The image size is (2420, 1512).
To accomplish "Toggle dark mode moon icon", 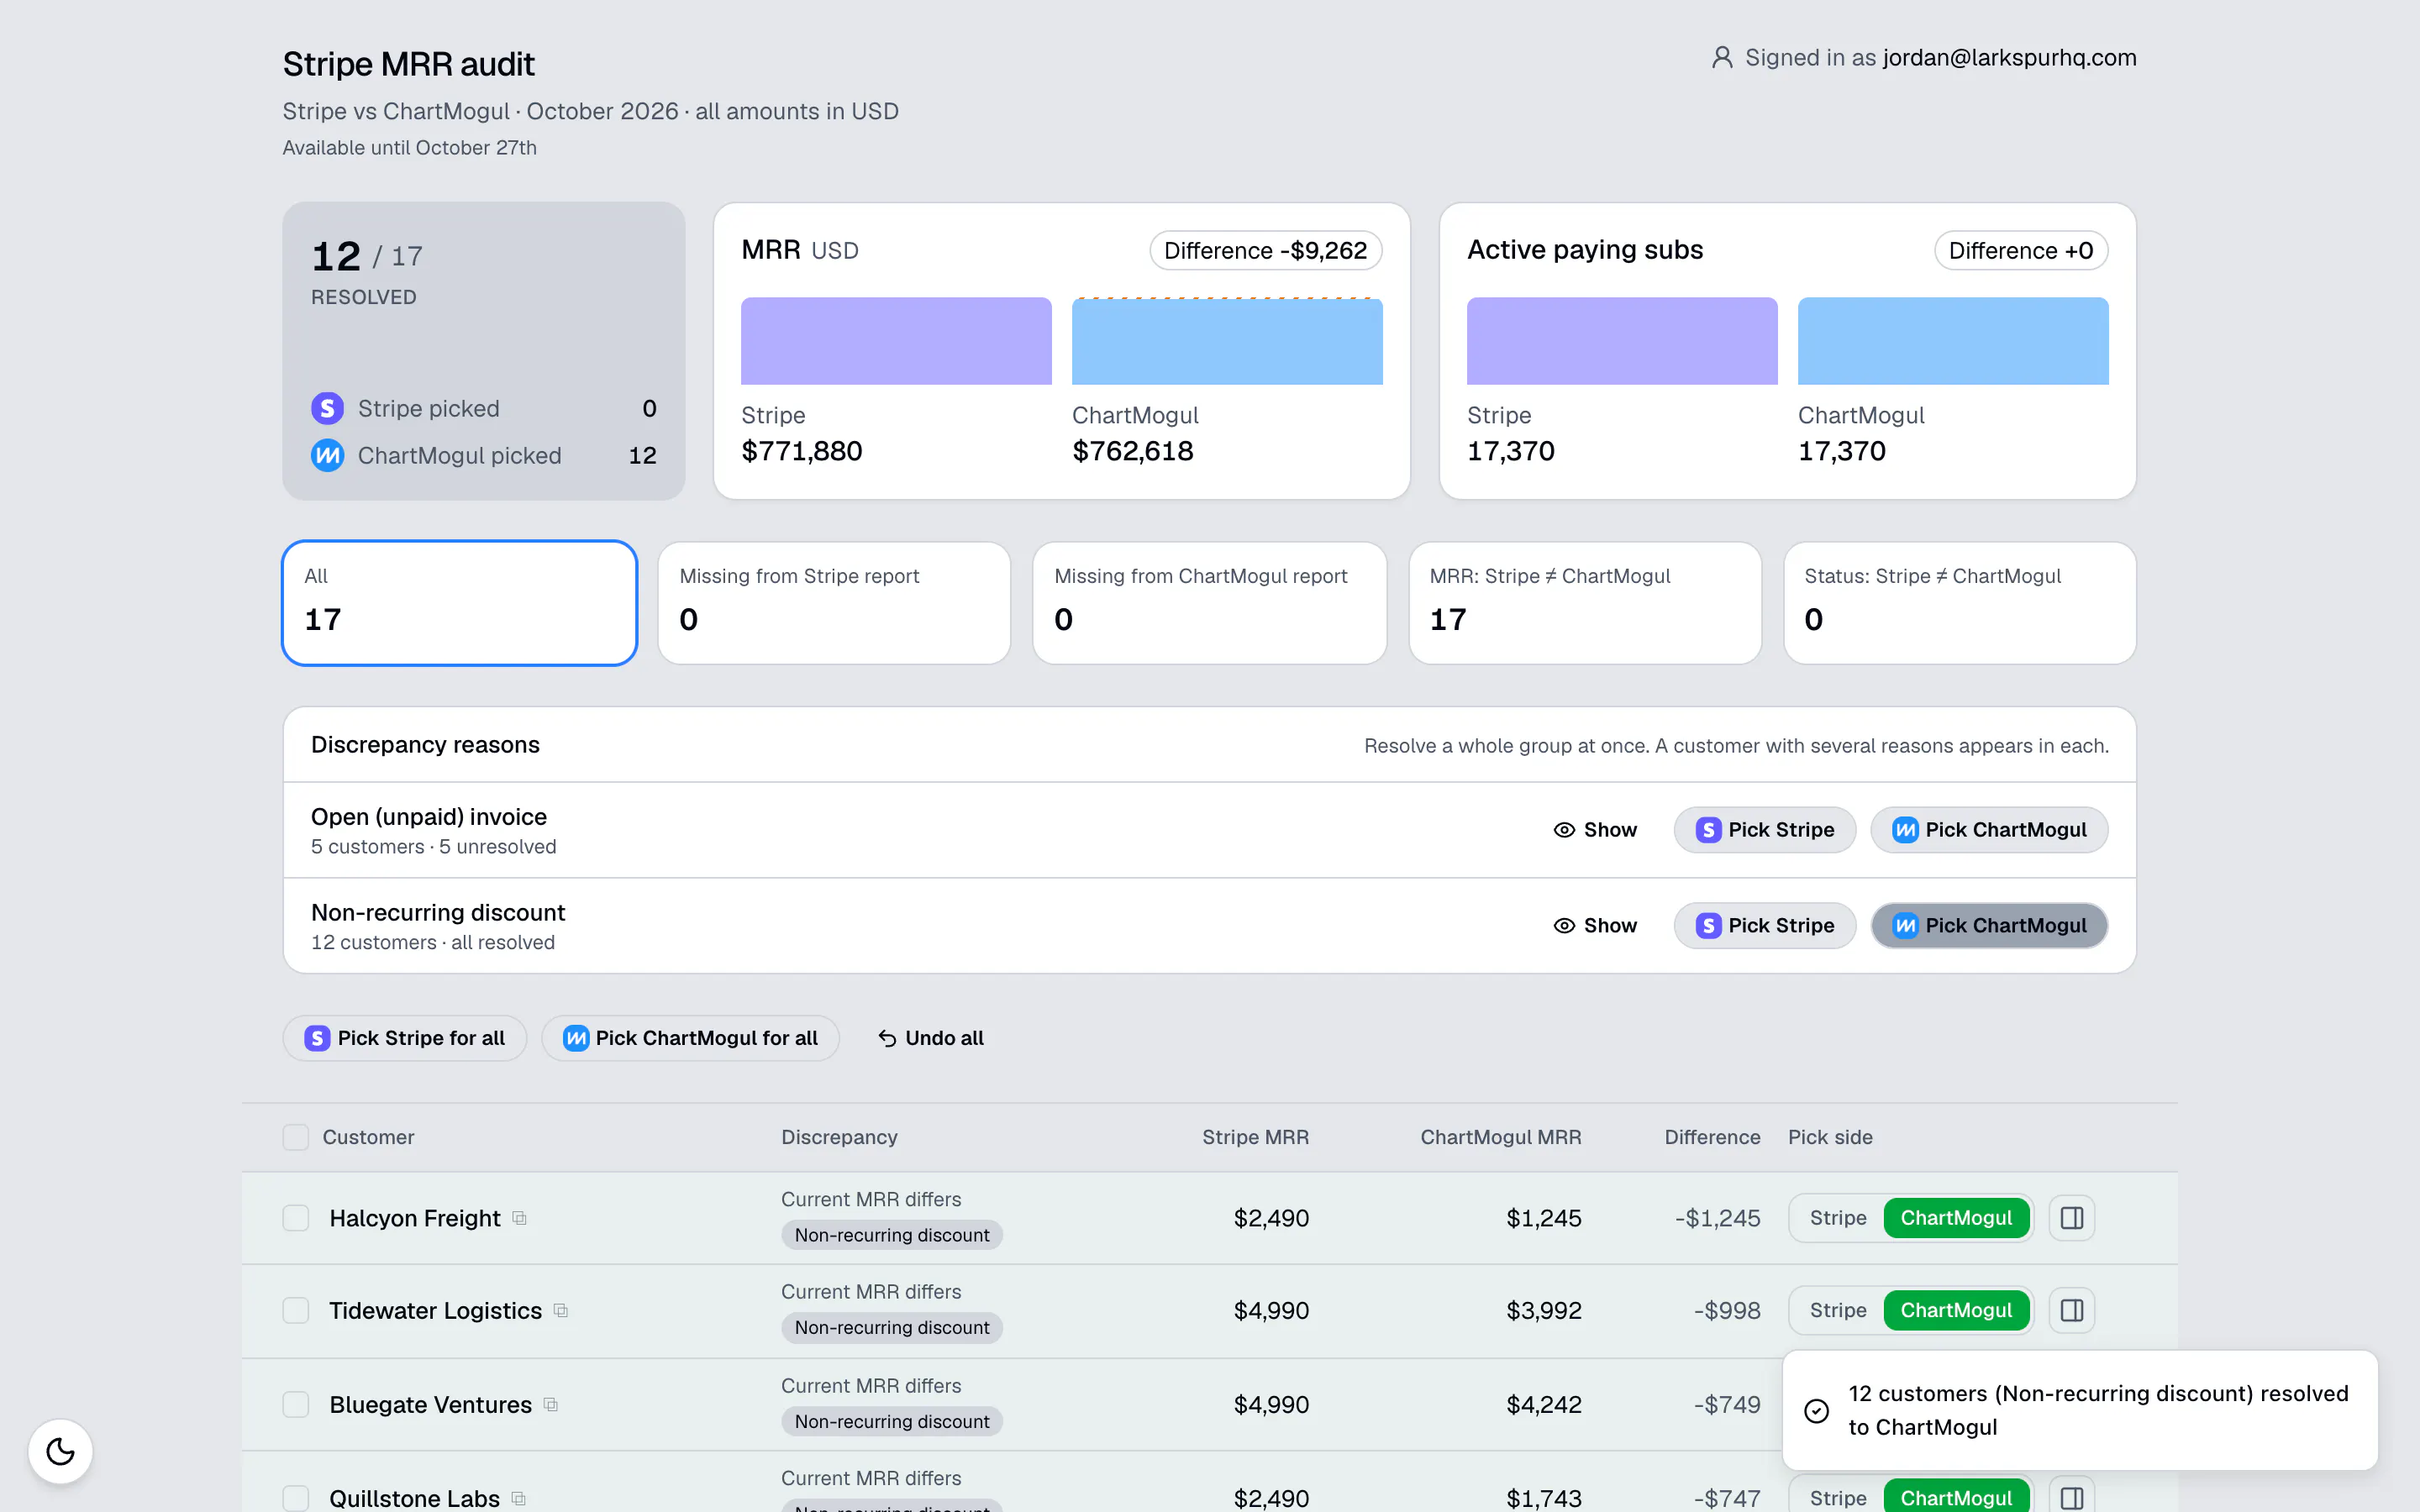I will tap(60, 1451).
